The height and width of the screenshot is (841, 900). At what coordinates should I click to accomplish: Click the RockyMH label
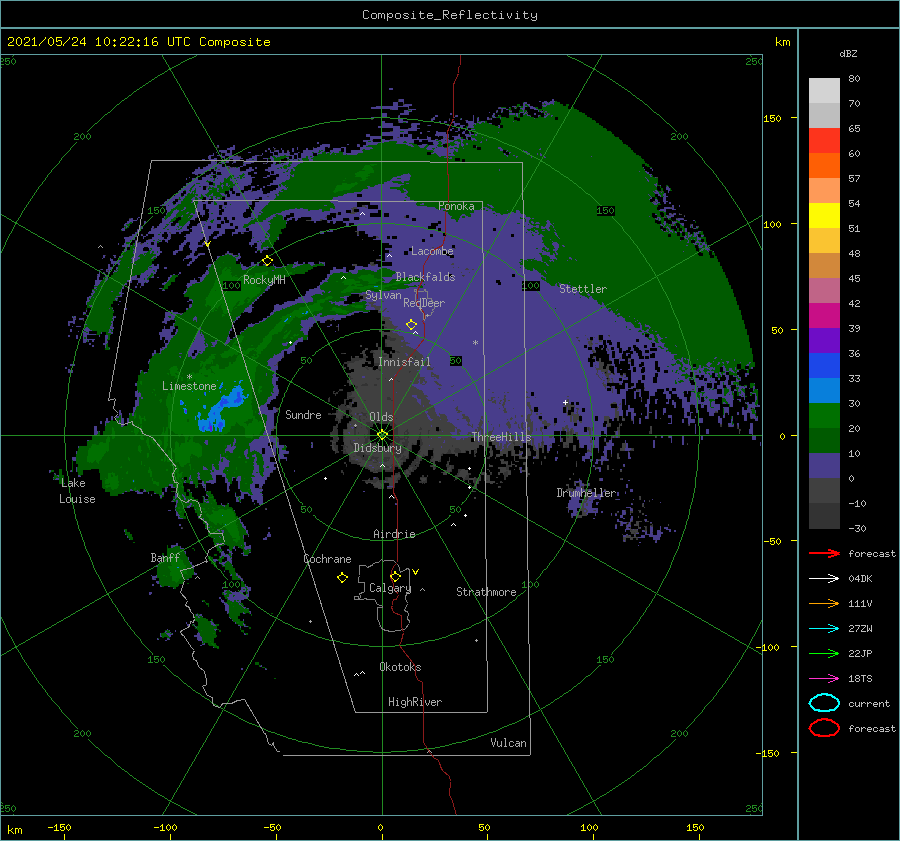(x=264, y=280)
